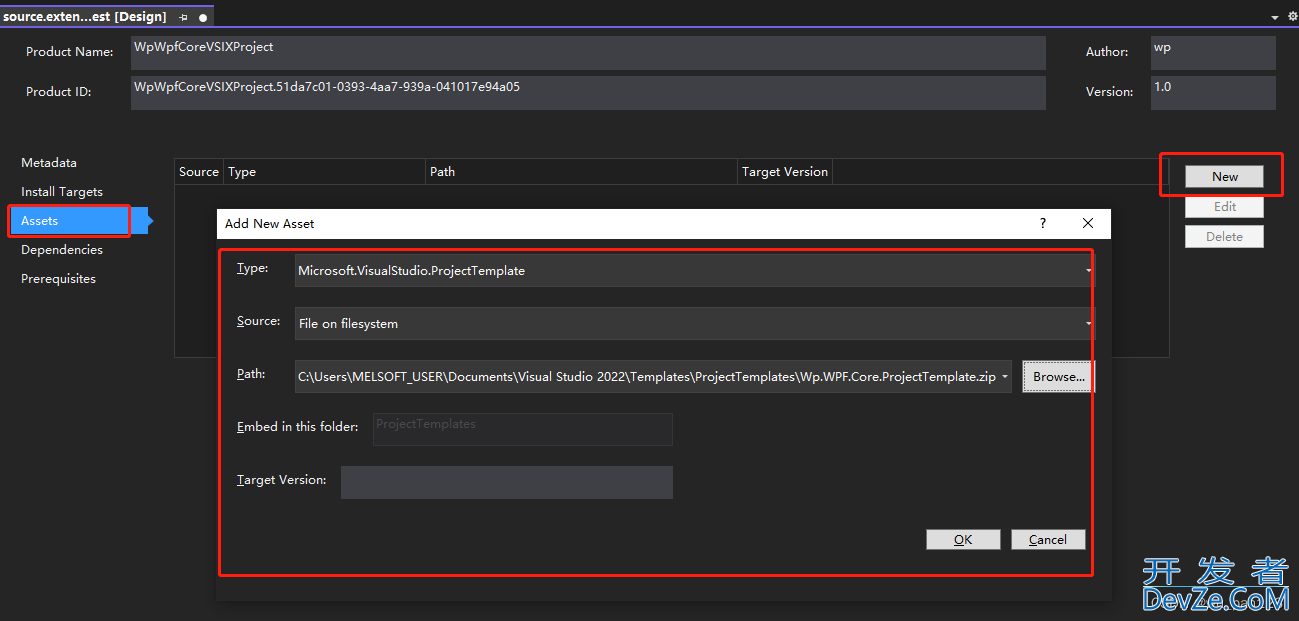Click the Type column header
This screenshot has width=1299, height=621.
[325, 172]
